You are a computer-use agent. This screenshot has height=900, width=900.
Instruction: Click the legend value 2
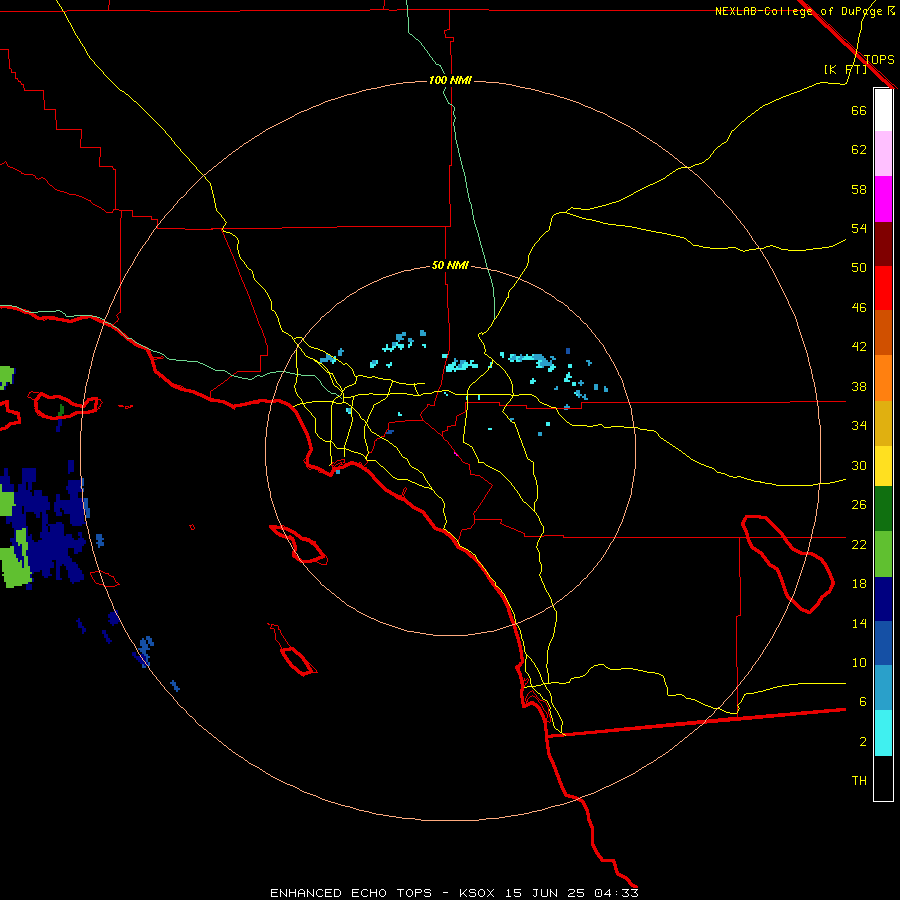point(862,742)
